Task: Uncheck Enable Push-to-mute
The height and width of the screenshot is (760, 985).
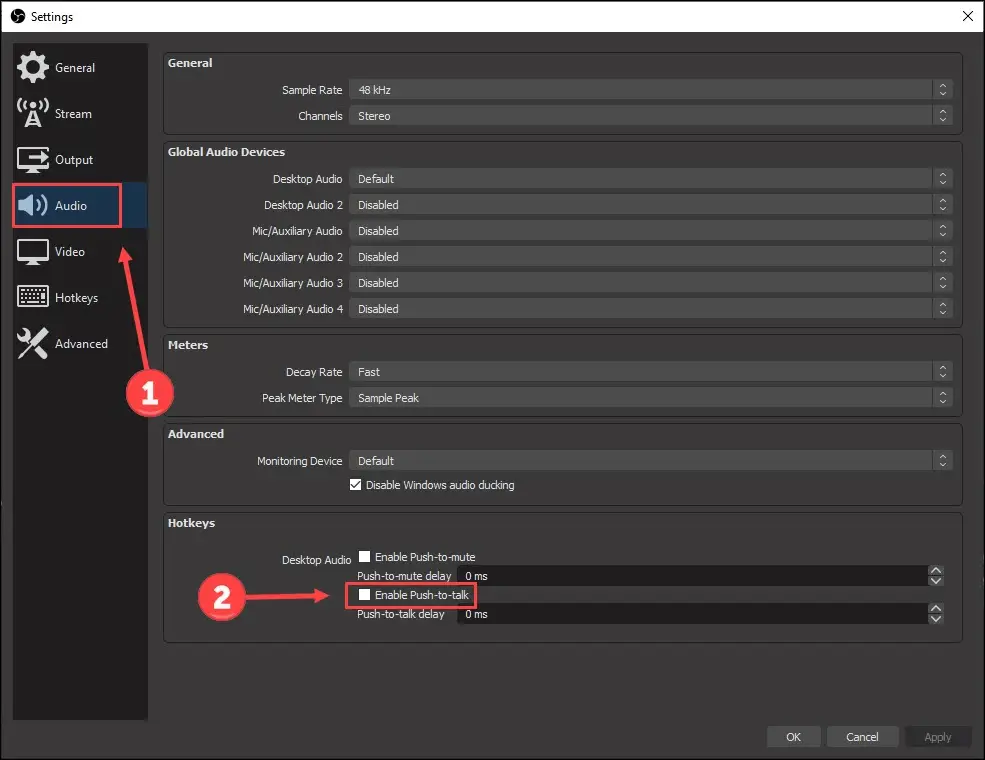Action: point(364,557)
